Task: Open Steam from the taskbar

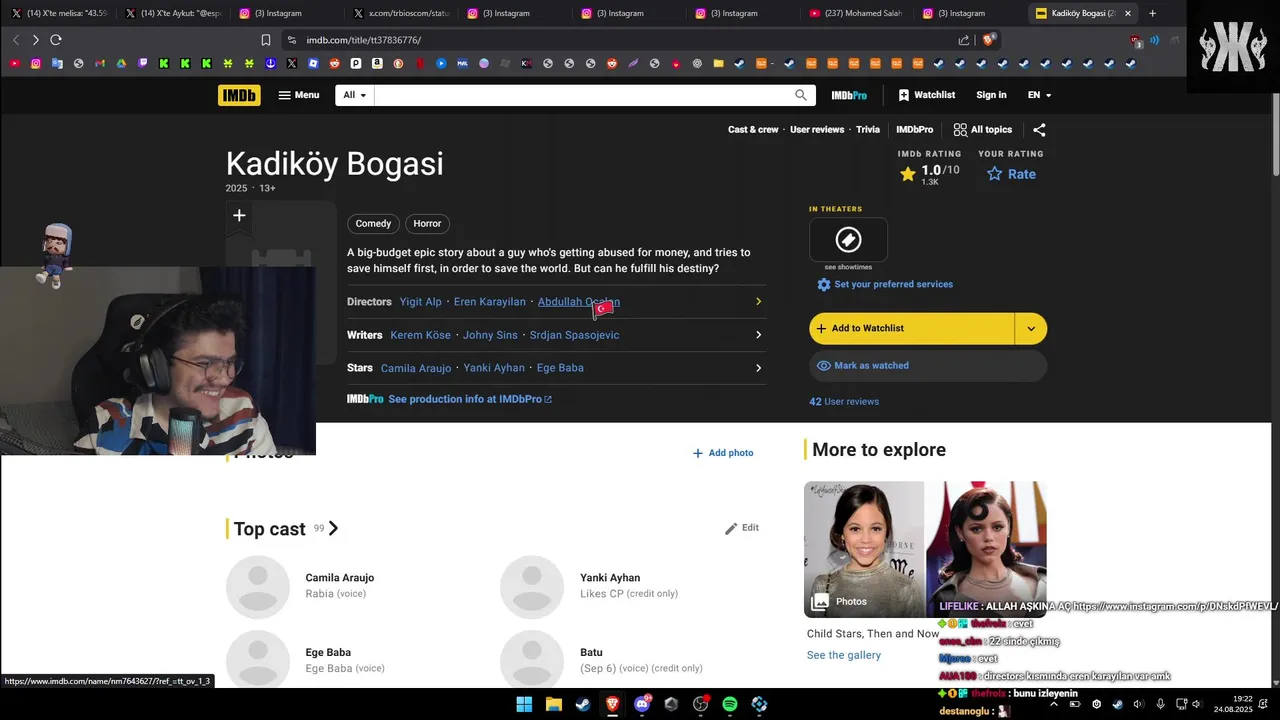Action: point(582,704)
